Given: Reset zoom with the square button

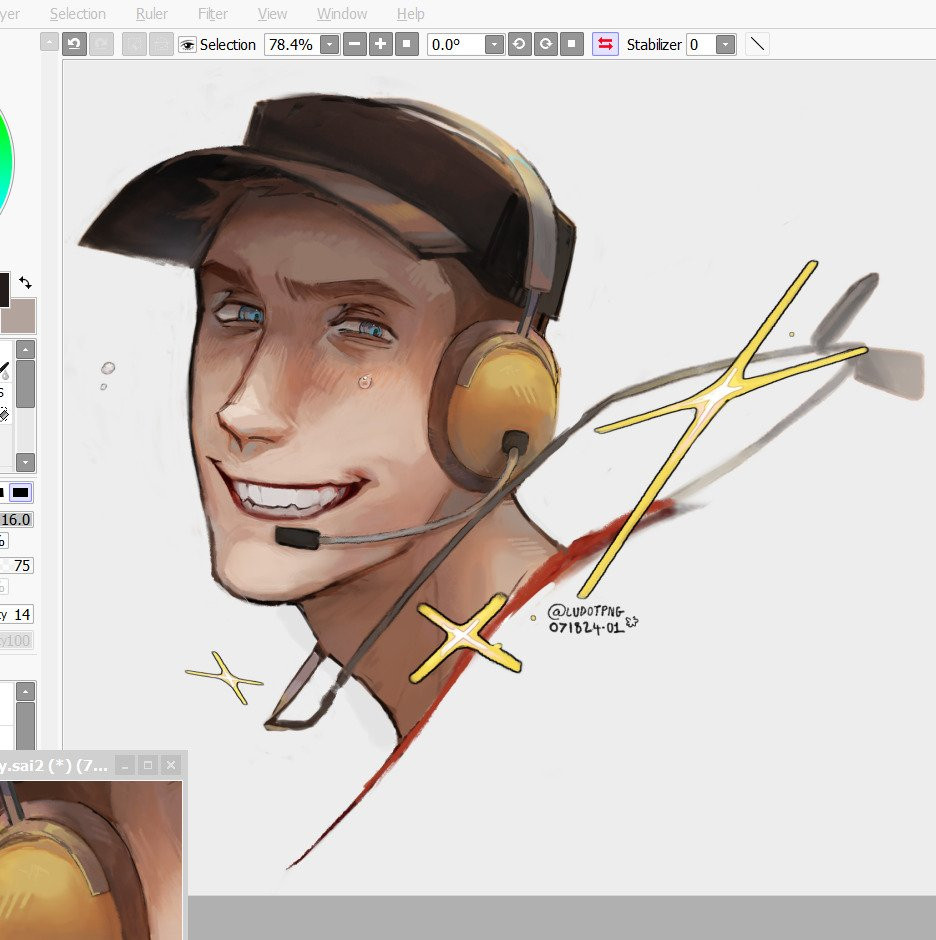Looking at the screenshot, I should [x=407, y=44].
